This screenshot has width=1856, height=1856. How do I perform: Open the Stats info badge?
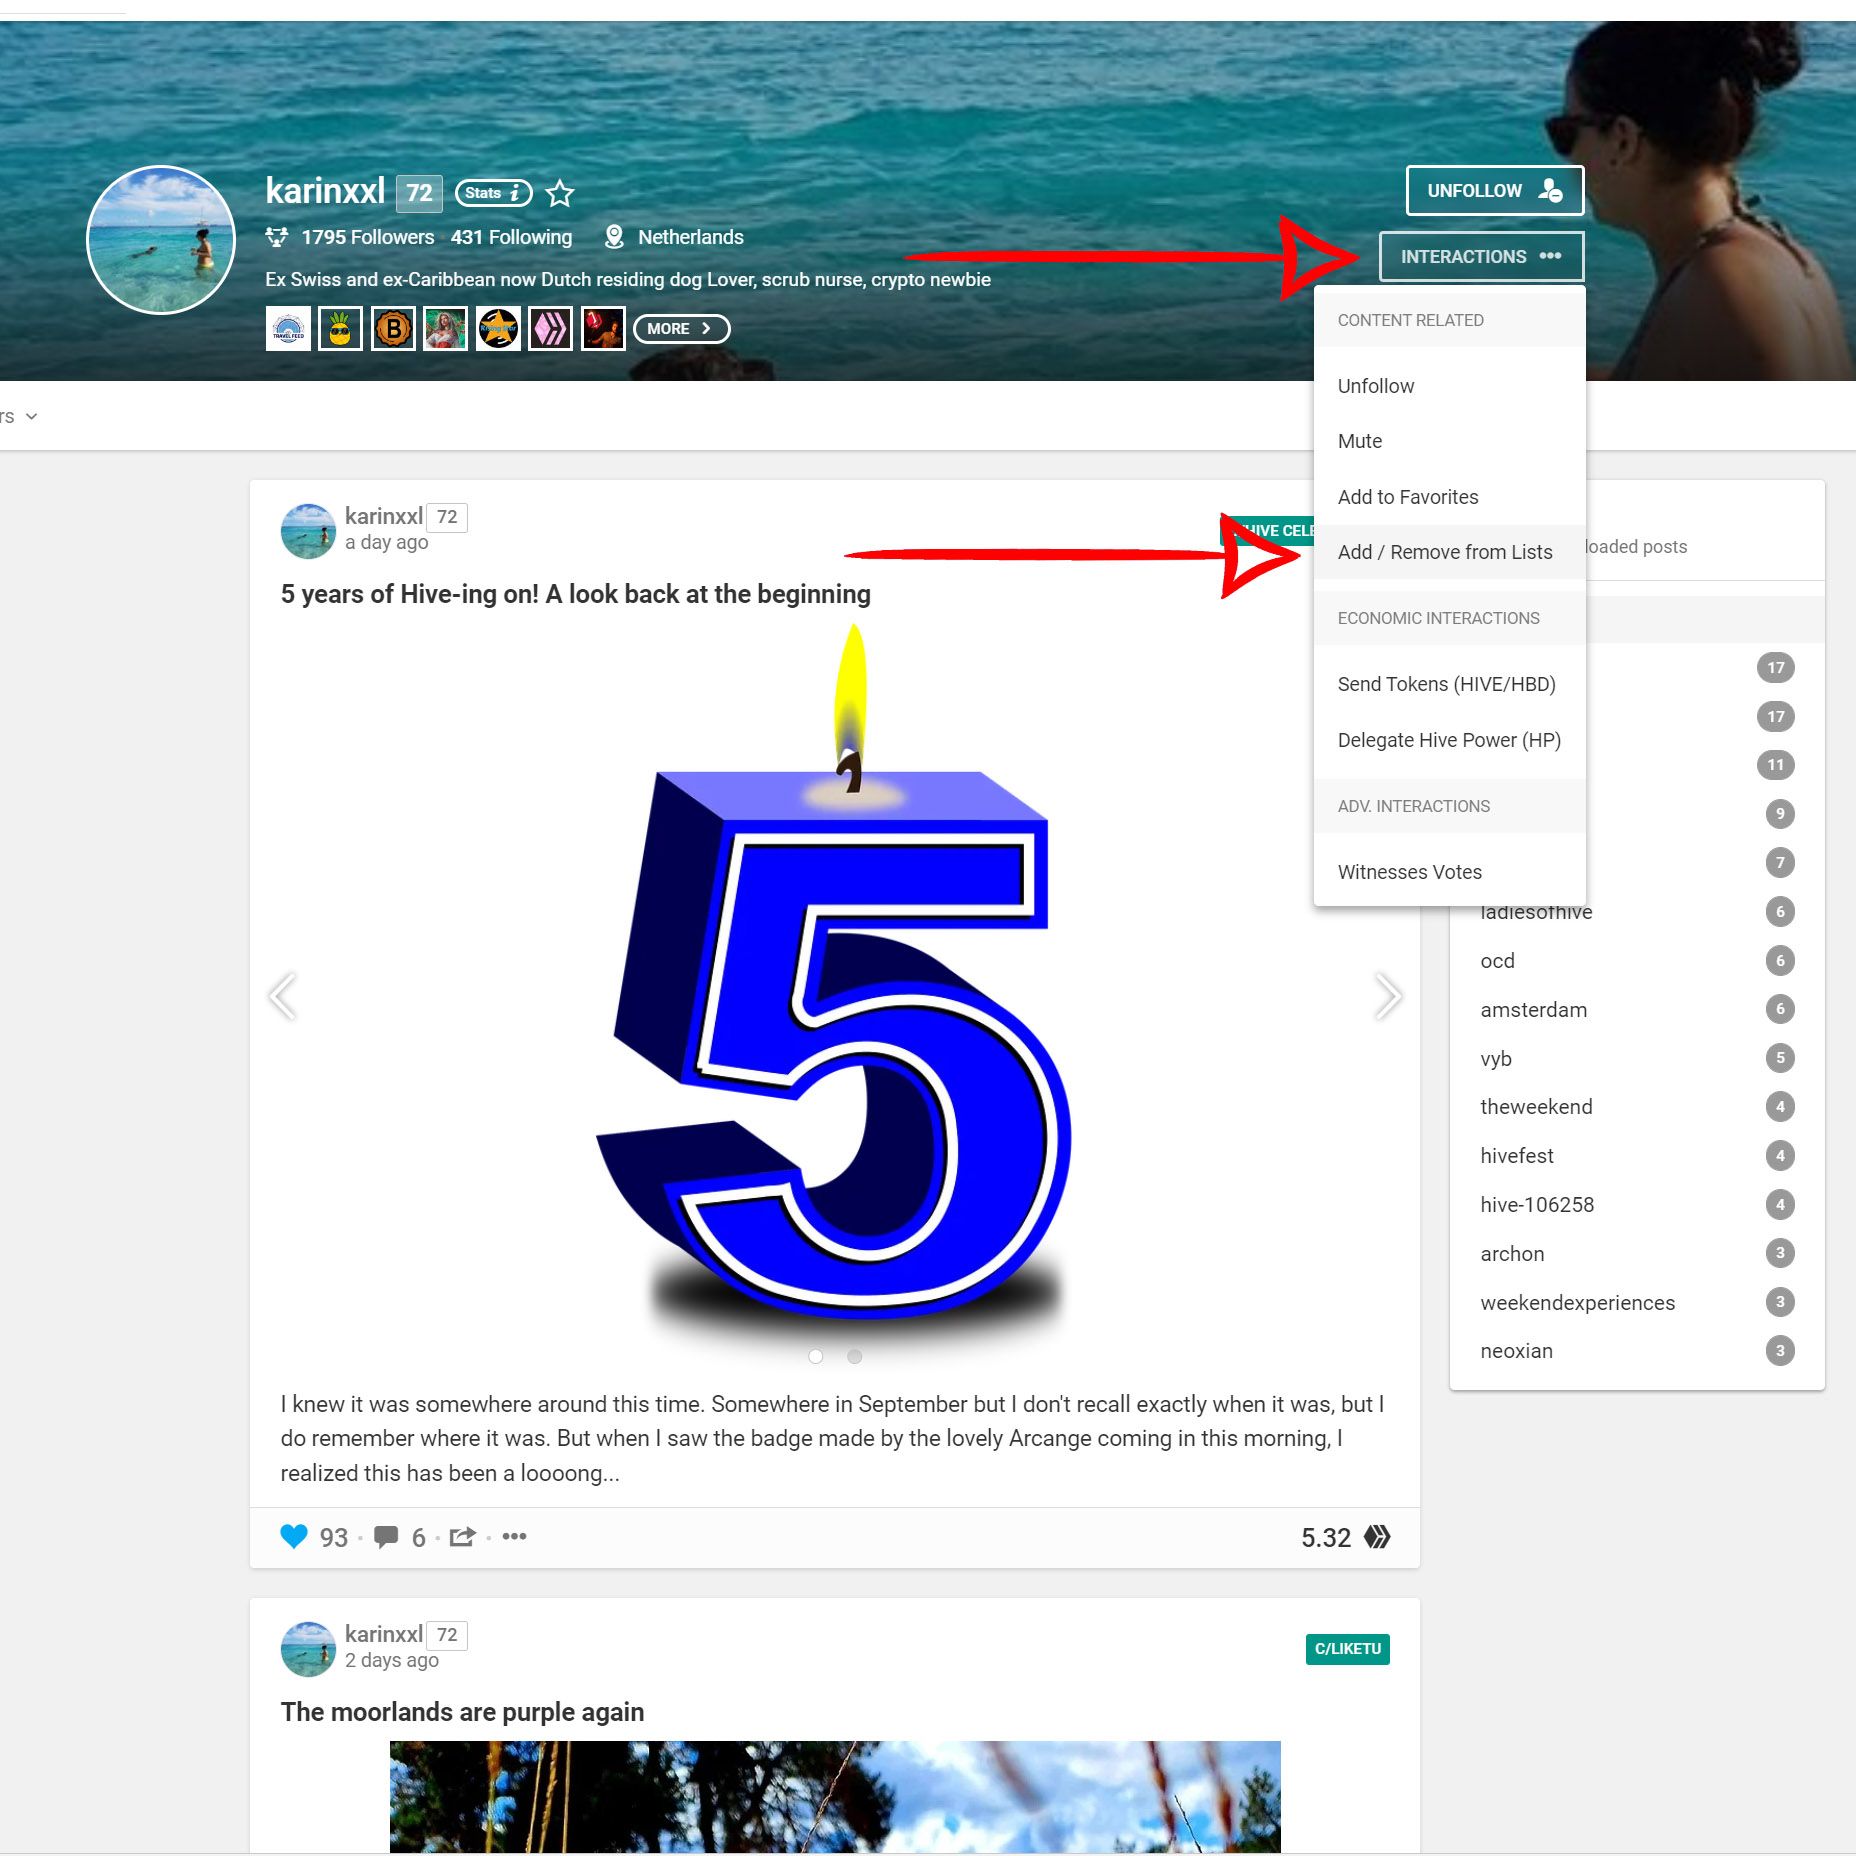tap(493, 193)
